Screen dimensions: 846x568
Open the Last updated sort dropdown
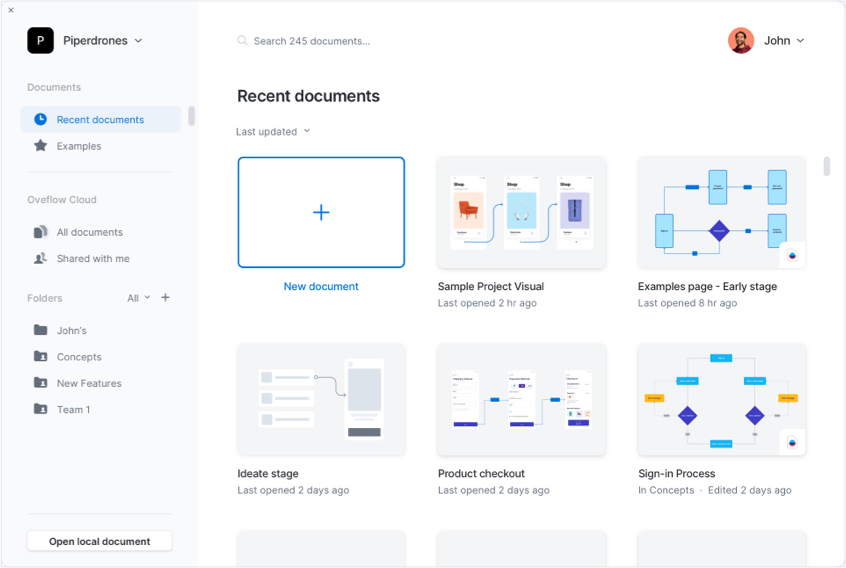273,131
